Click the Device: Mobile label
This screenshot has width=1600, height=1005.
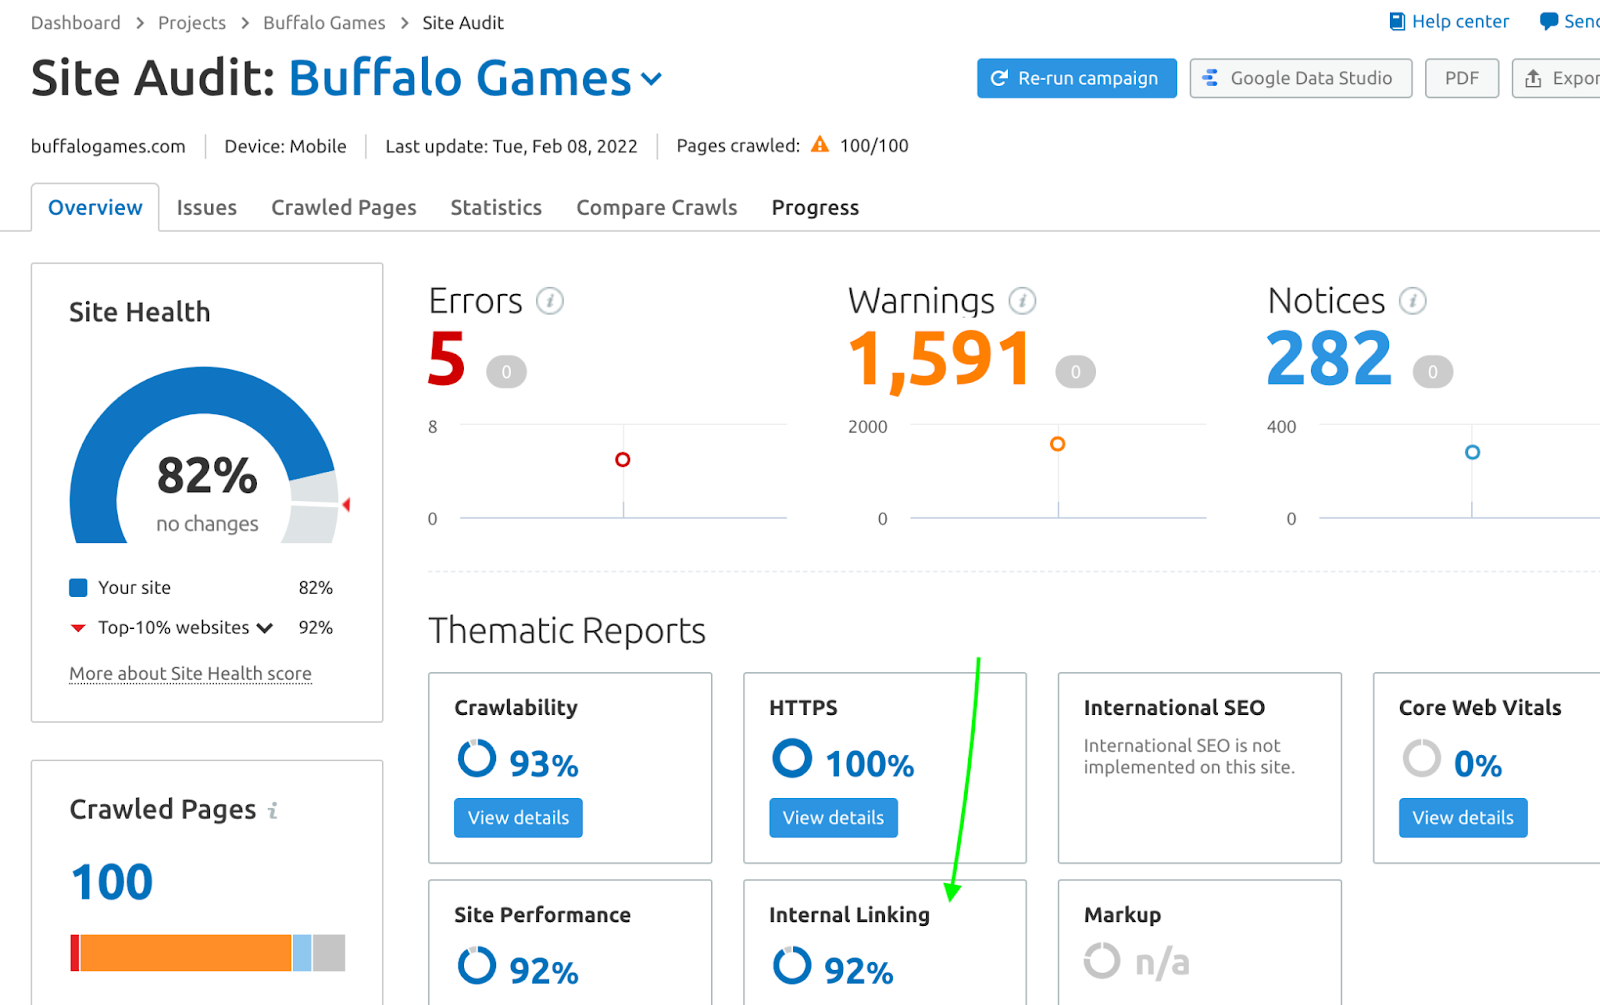285,146
